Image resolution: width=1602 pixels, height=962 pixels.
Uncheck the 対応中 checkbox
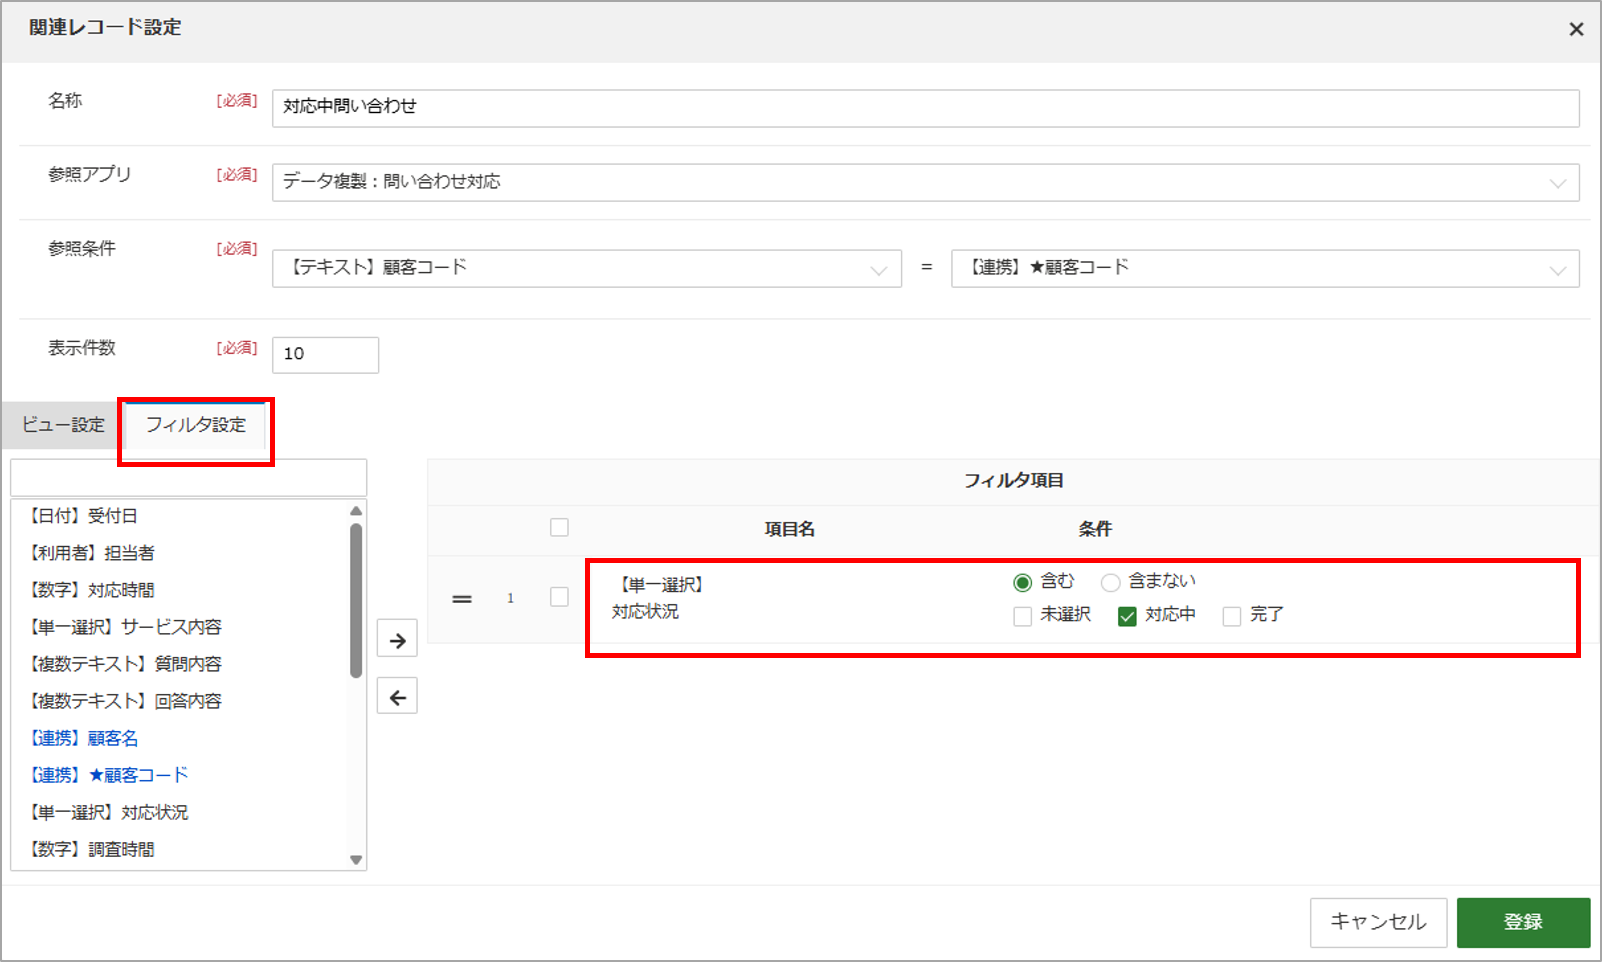(1127, 616)
